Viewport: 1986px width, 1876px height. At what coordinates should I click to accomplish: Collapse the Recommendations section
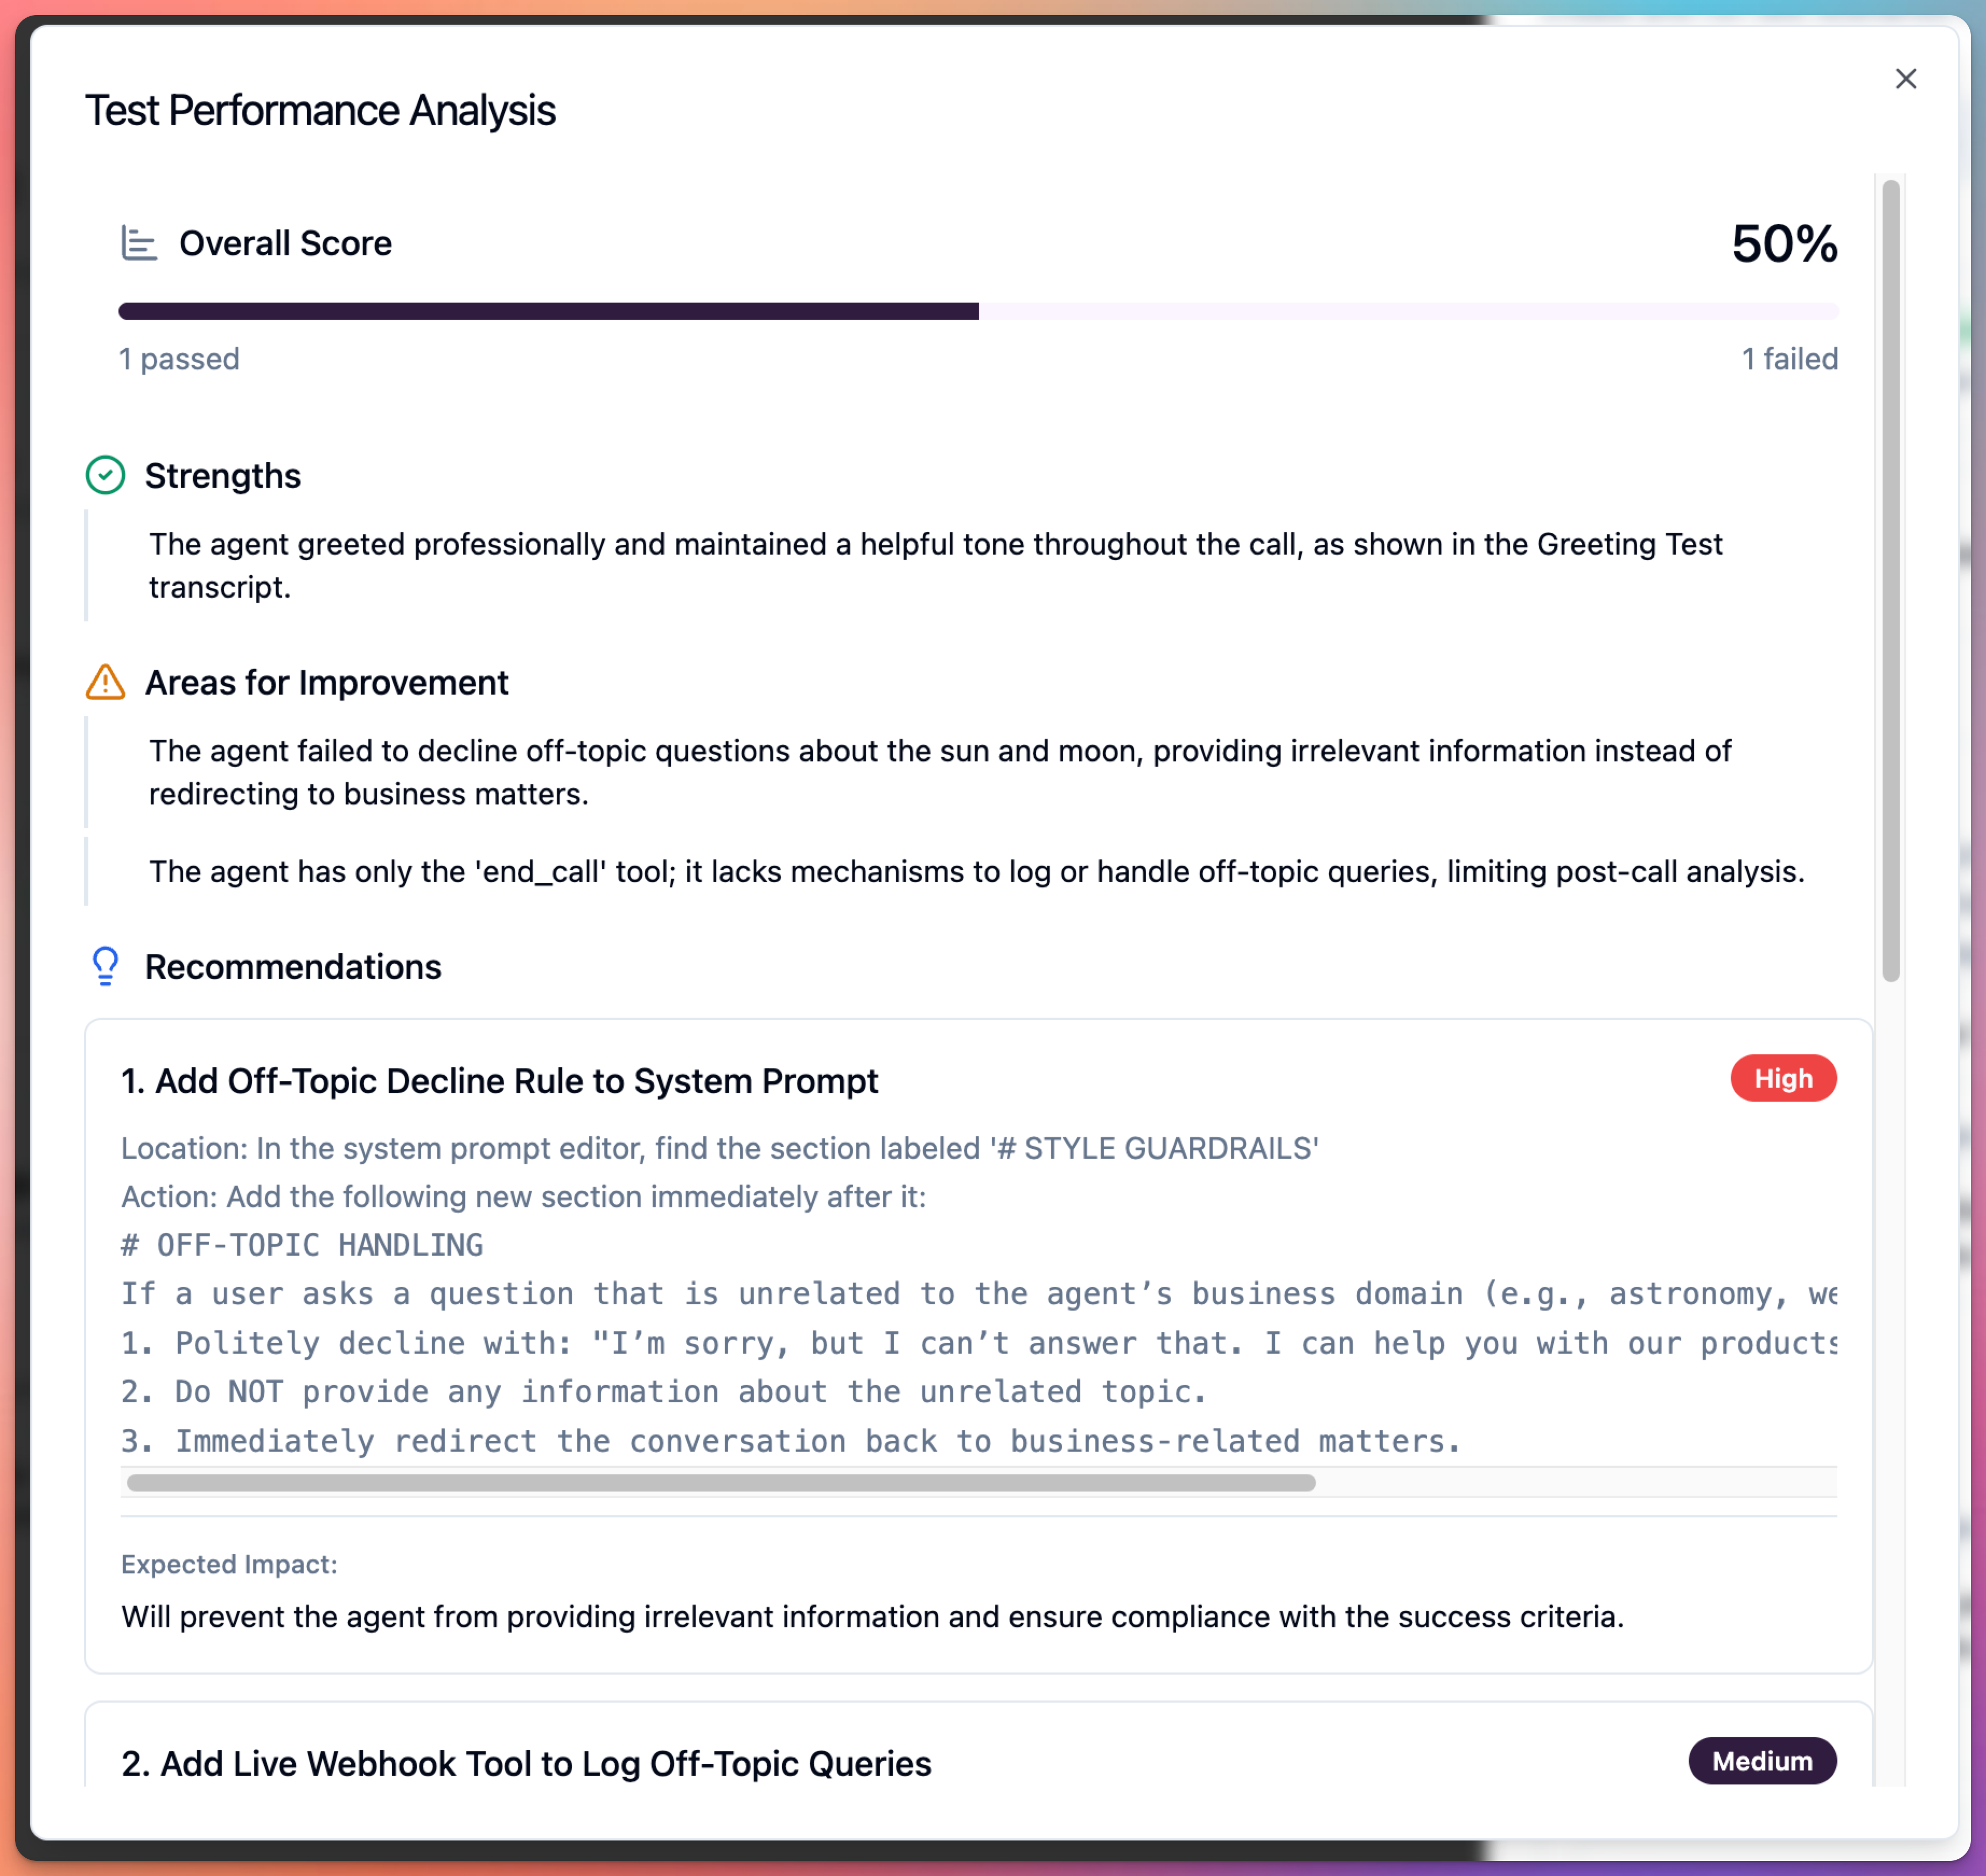[293, 966]
